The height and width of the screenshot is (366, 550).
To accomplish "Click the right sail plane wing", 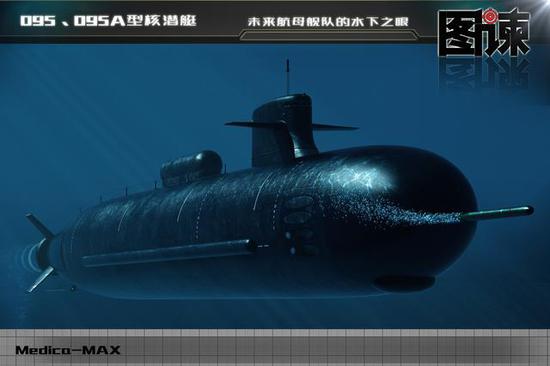I will click(335, 127).
